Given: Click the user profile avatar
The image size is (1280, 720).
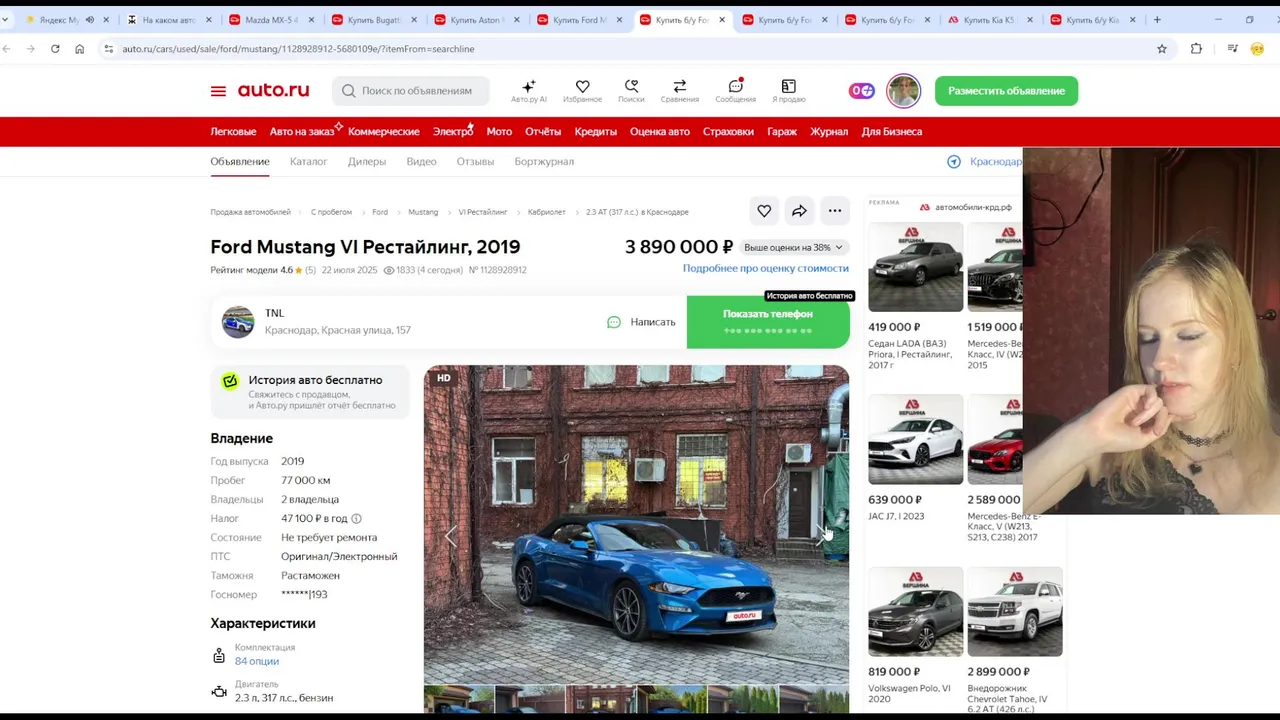Looking at the screenshot, I should click(903, 91).
